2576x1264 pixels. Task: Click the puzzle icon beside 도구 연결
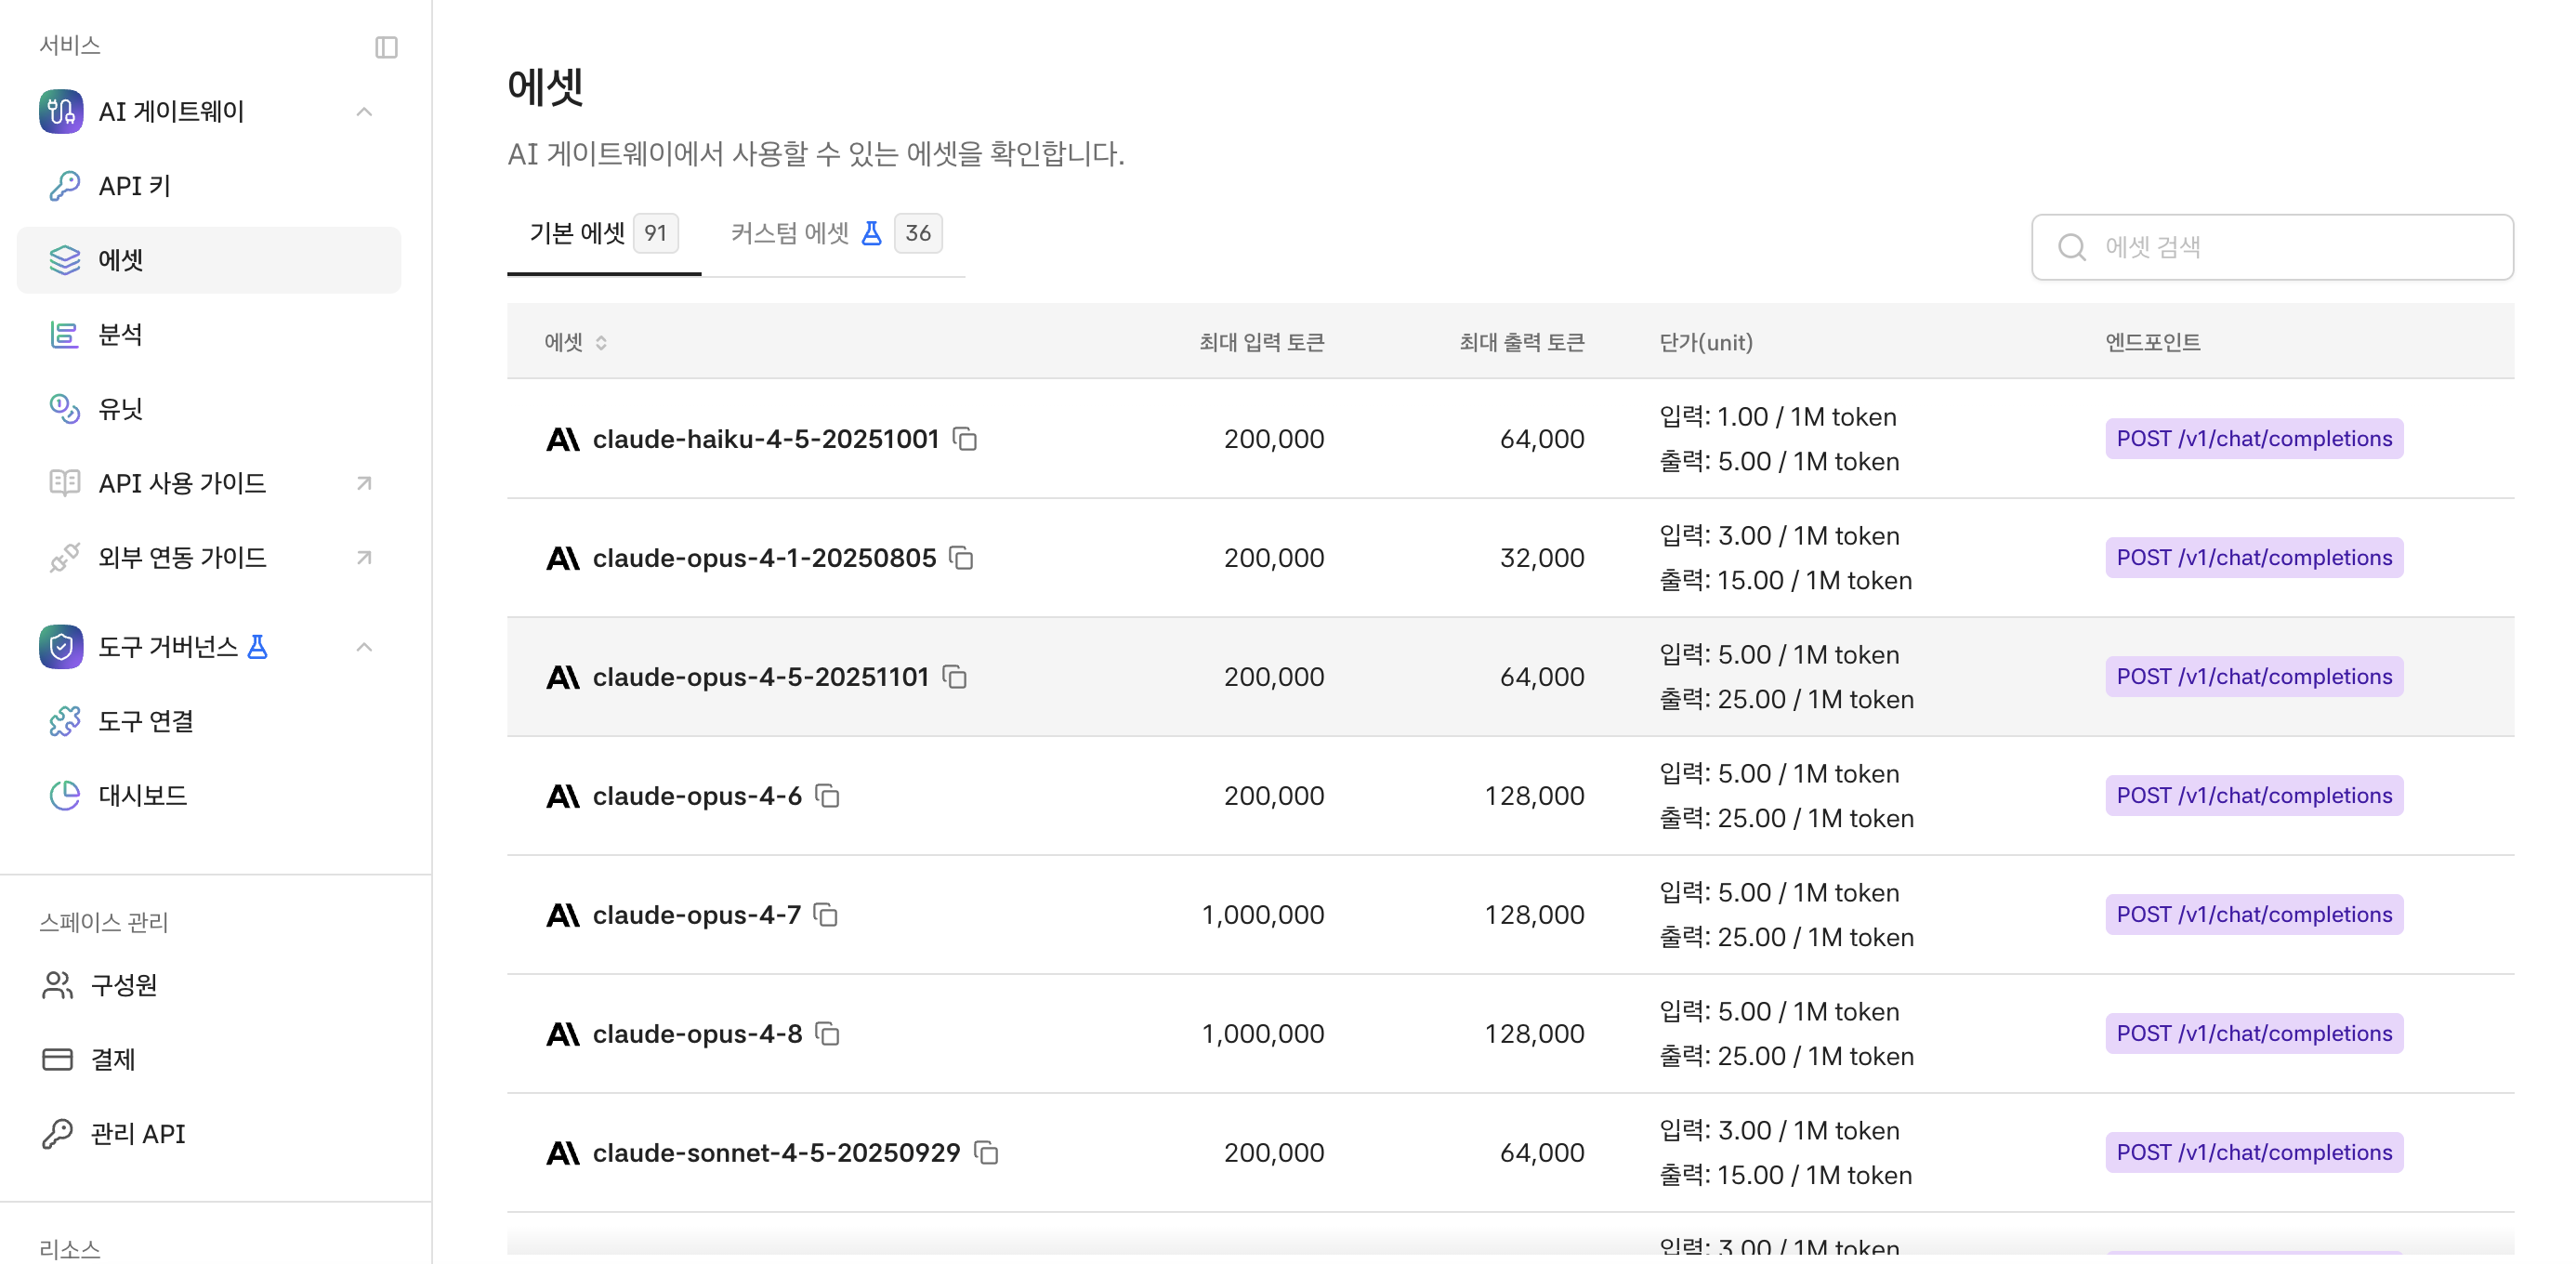(65, 721)
